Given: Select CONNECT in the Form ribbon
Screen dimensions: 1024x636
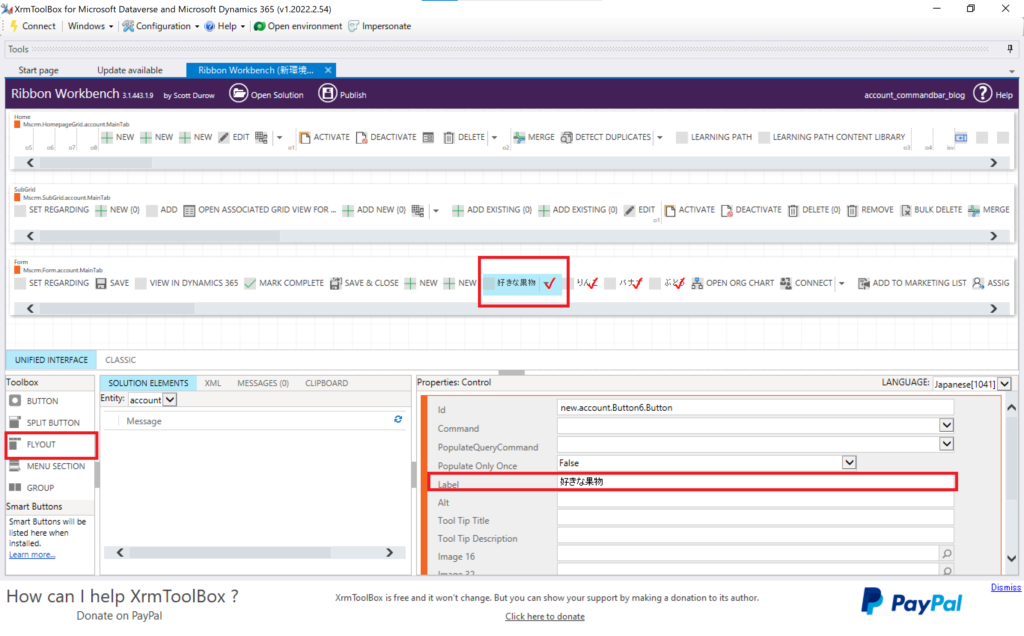Looking at the screenshot, I should tap(807, 283).
